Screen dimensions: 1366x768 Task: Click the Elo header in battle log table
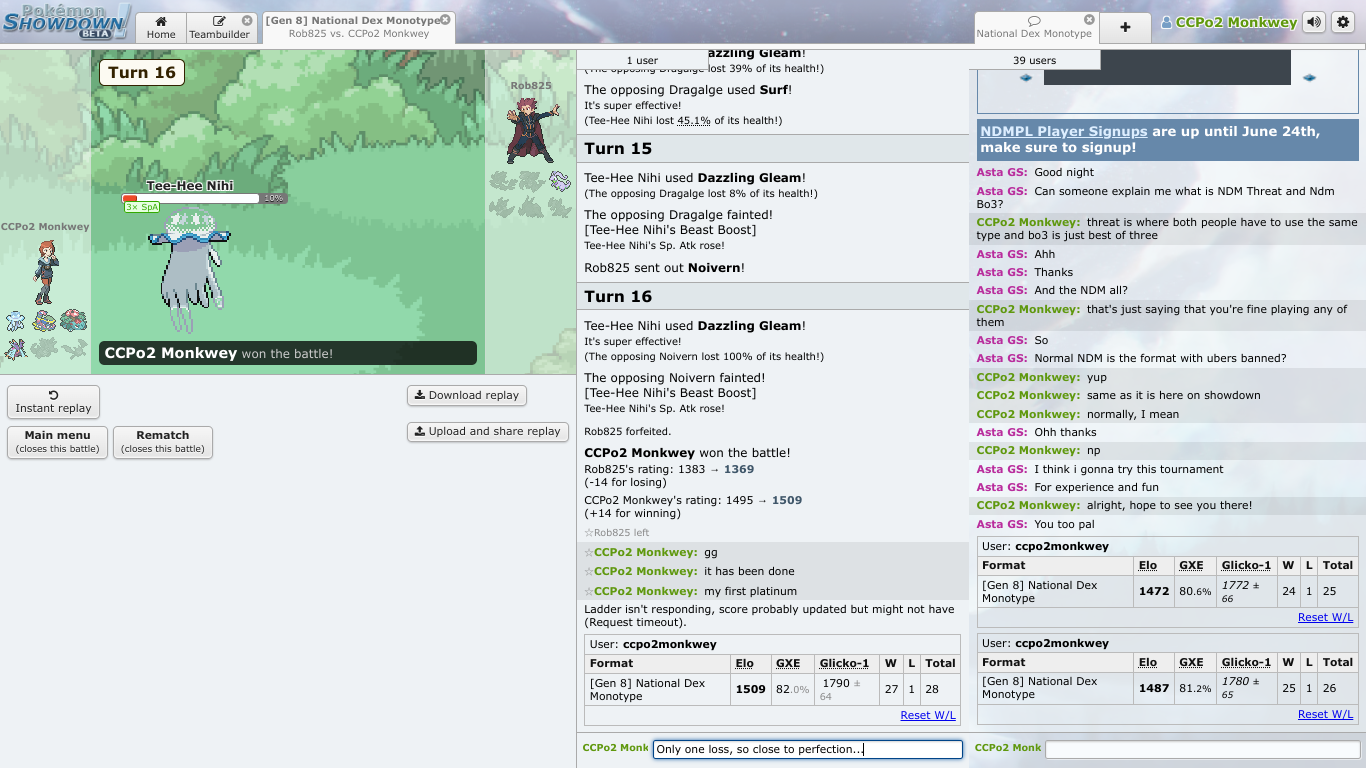click(x=744, y=663)
